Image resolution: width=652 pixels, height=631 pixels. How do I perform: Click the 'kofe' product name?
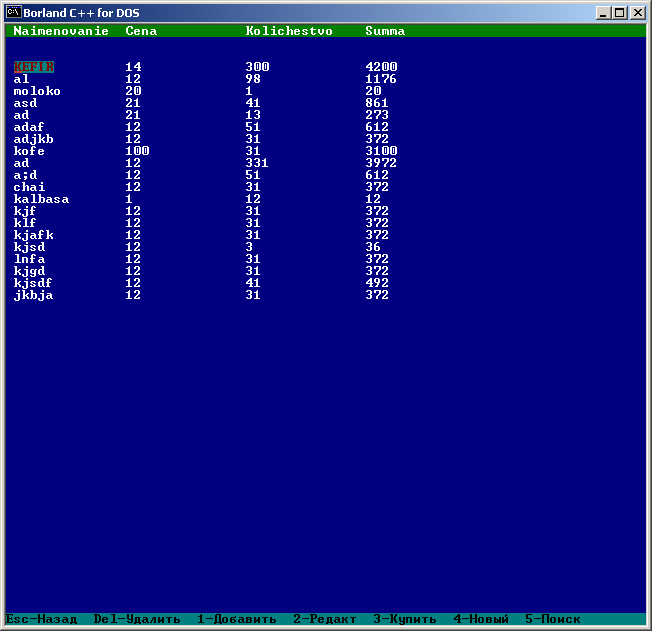[x=29, y=151]
